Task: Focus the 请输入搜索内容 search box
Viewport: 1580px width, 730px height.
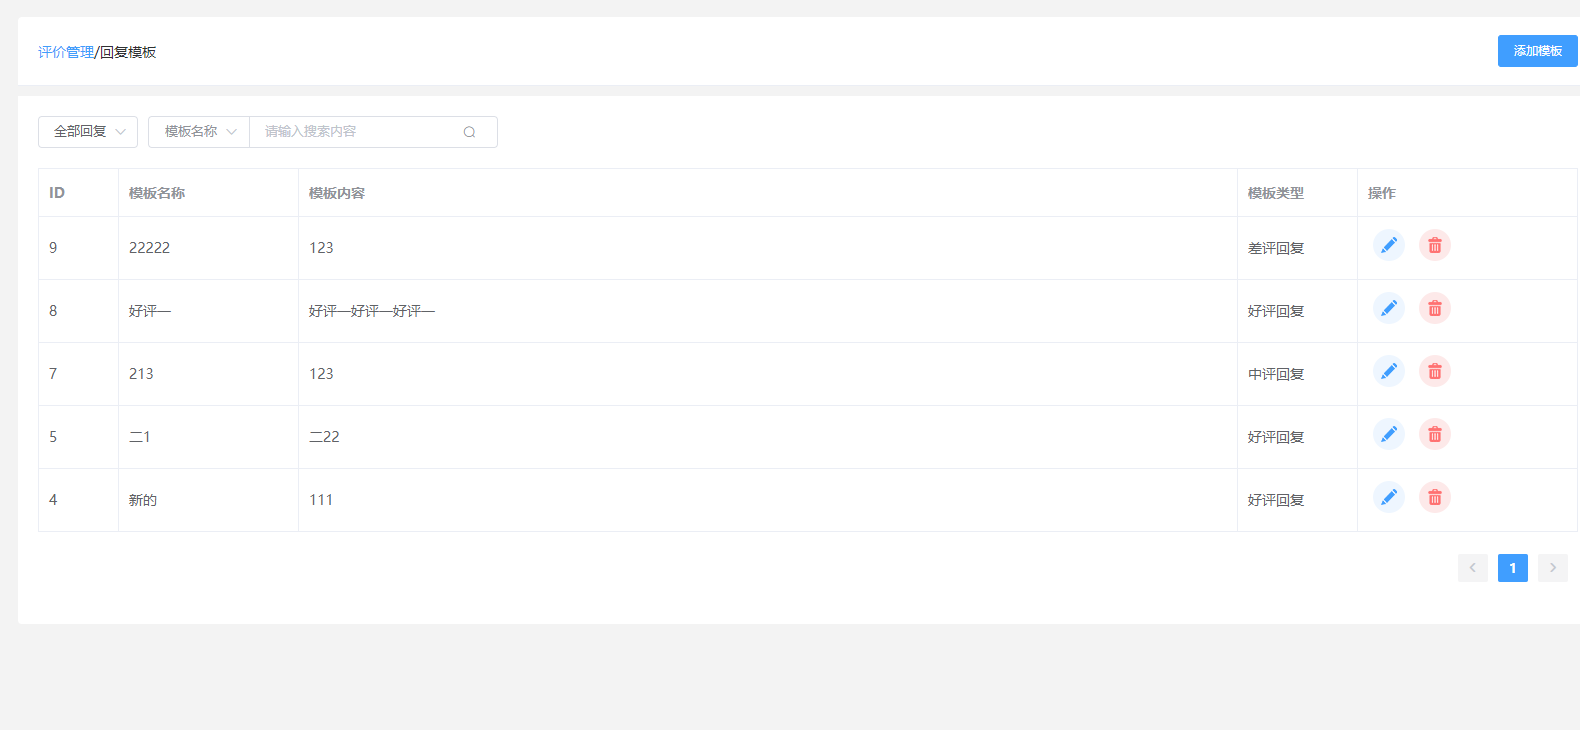Action: (x=355, y=132)
